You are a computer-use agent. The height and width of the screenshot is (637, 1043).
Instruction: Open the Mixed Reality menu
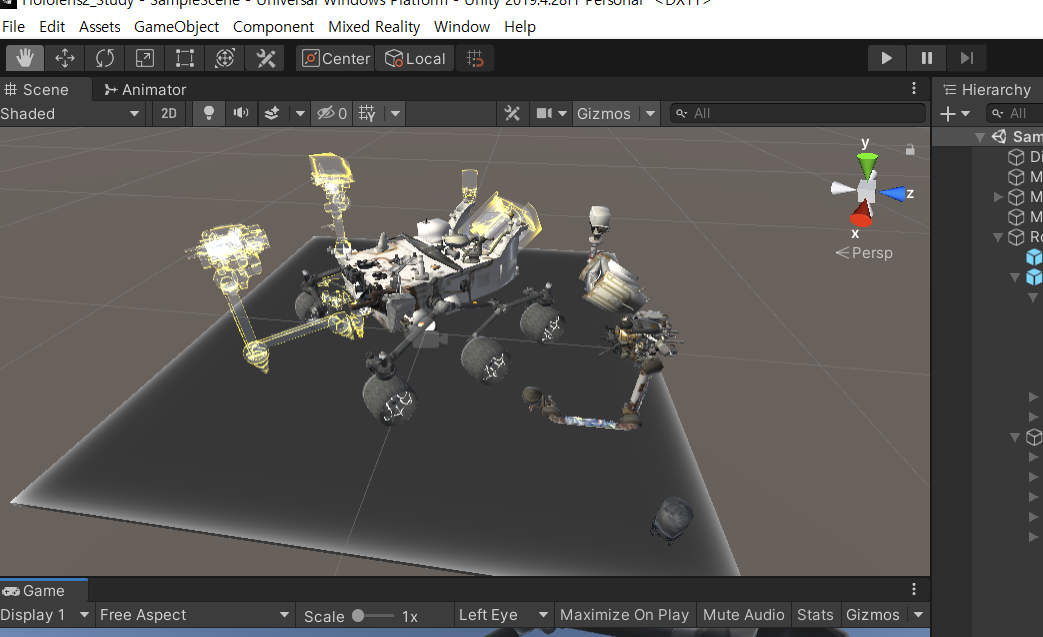[x=374, y=27]
